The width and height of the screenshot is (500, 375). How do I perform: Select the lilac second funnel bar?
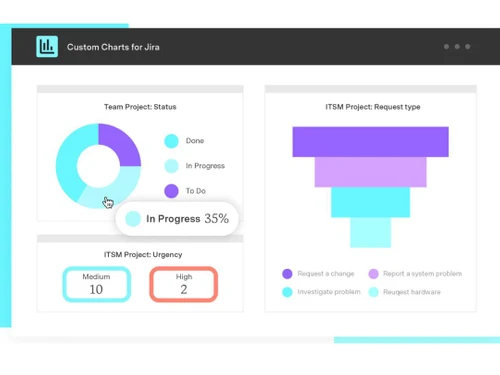(371, 172)
